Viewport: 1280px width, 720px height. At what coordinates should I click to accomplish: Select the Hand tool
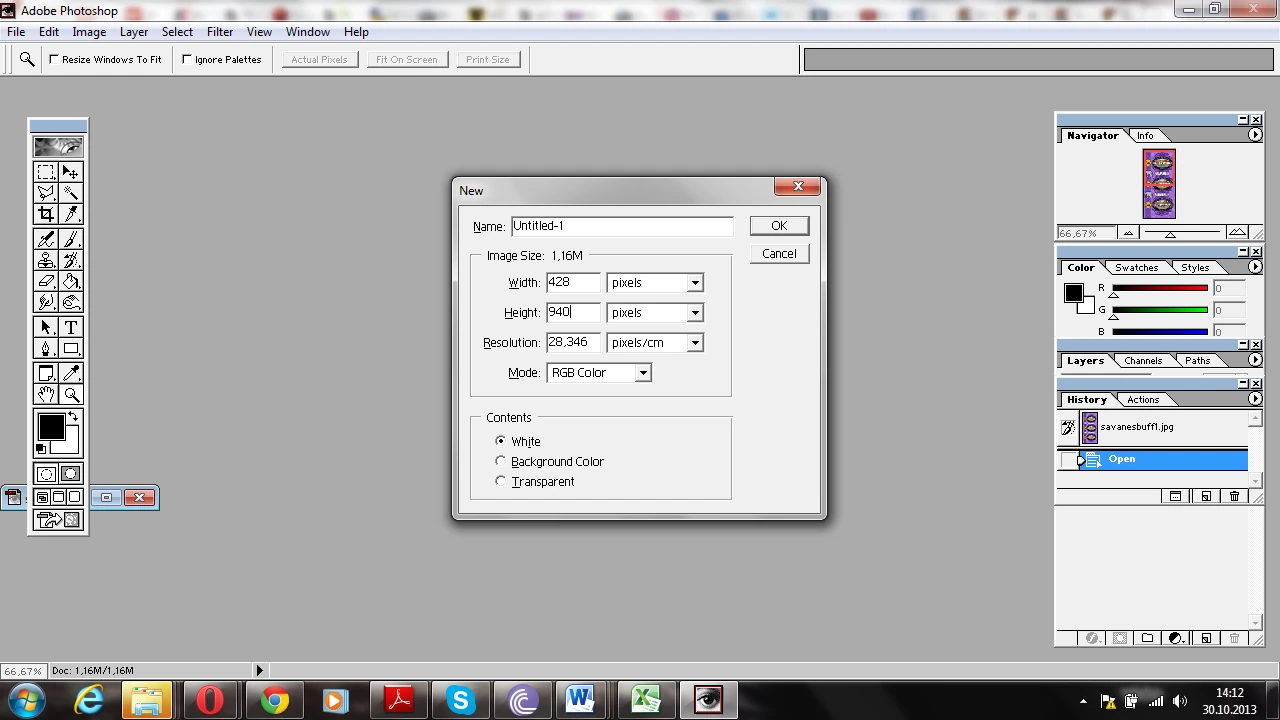[x=46, y=394]
